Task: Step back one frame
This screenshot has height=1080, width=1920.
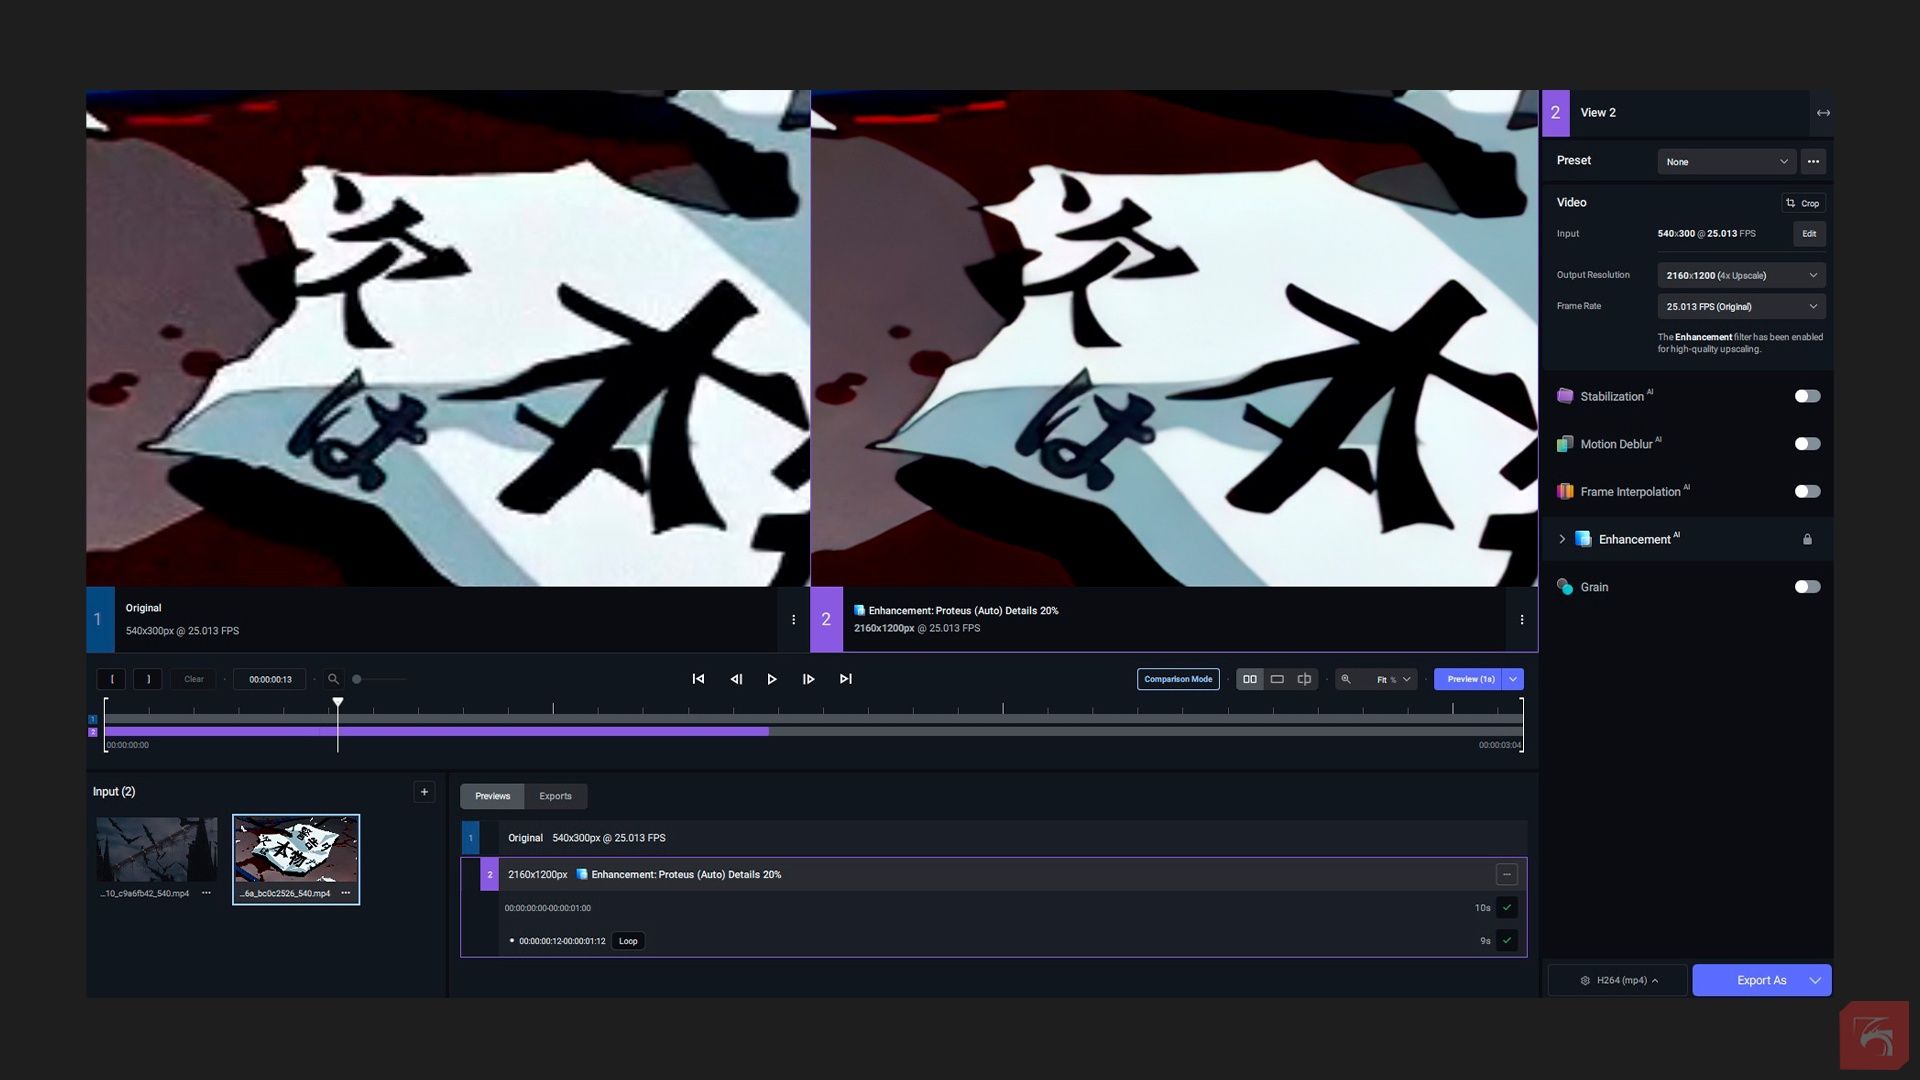Action: pos(736,679)
